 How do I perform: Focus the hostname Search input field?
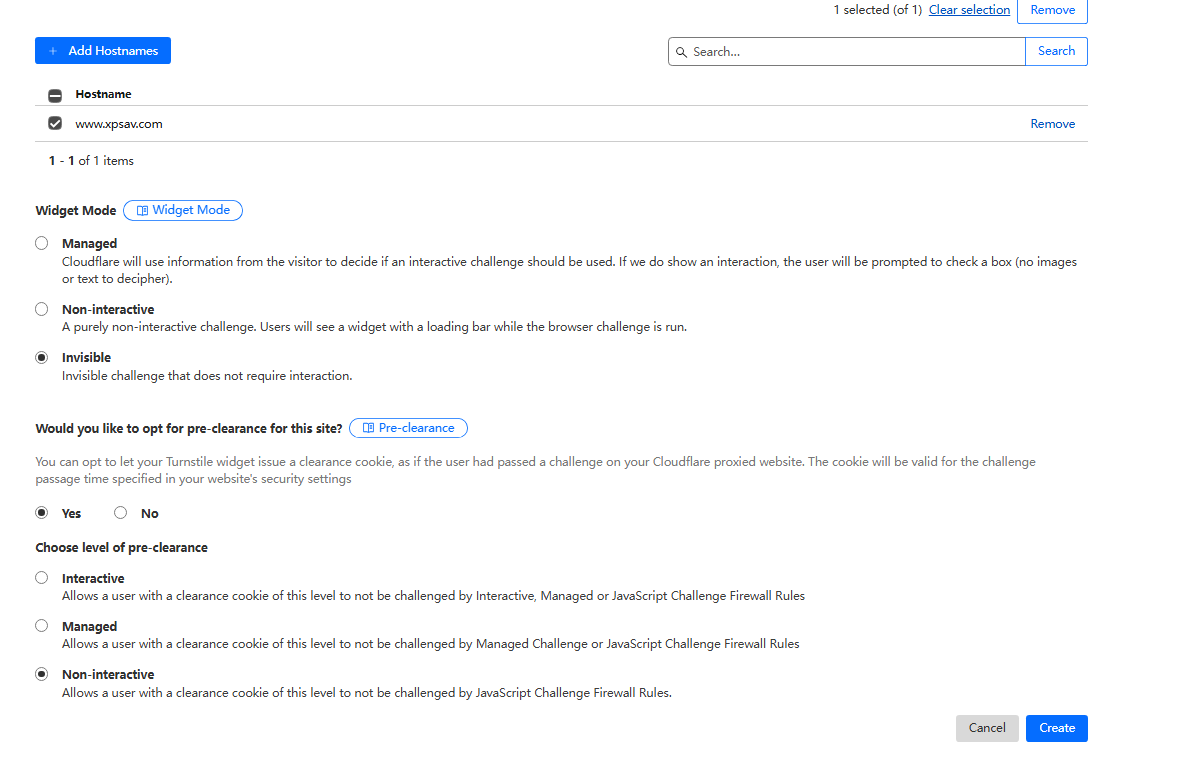coord(855,52)
